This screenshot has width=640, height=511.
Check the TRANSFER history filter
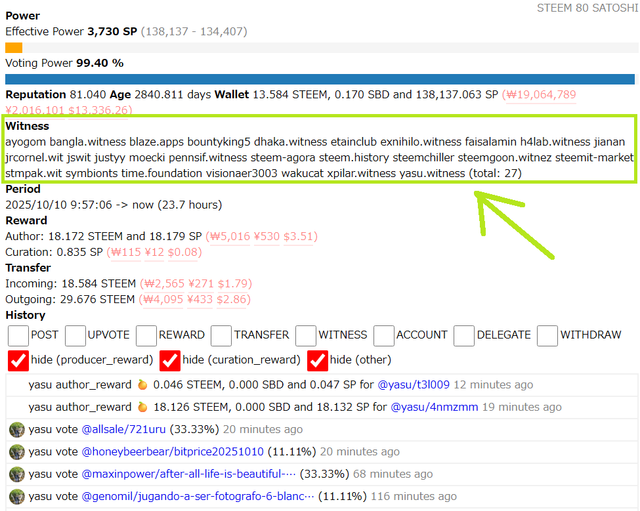click(221, 335)
